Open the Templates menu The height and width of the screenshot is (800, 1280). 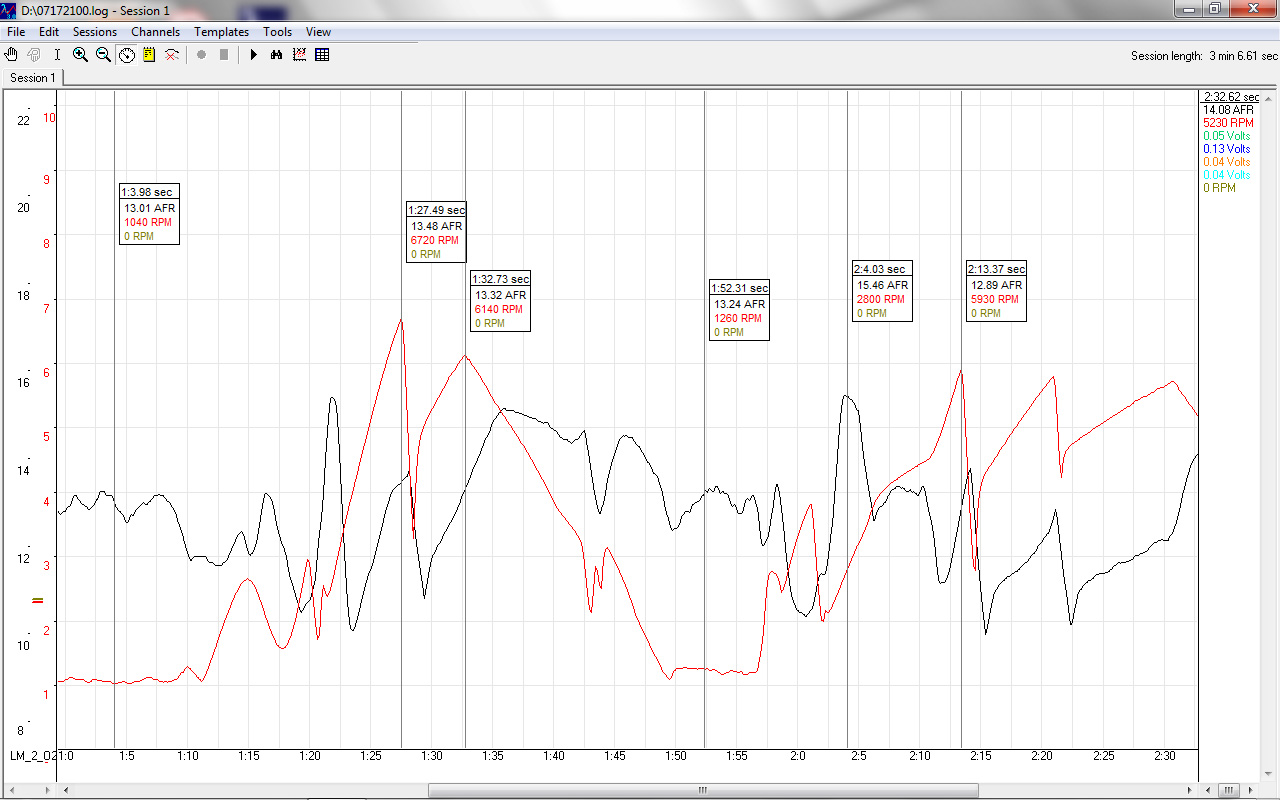221,32
